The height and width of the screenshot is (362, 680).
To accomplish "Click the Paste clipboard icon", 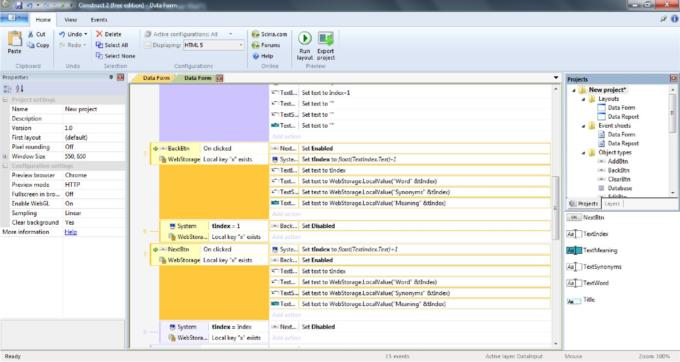I will pyautogui.click(x=14, y=39).
